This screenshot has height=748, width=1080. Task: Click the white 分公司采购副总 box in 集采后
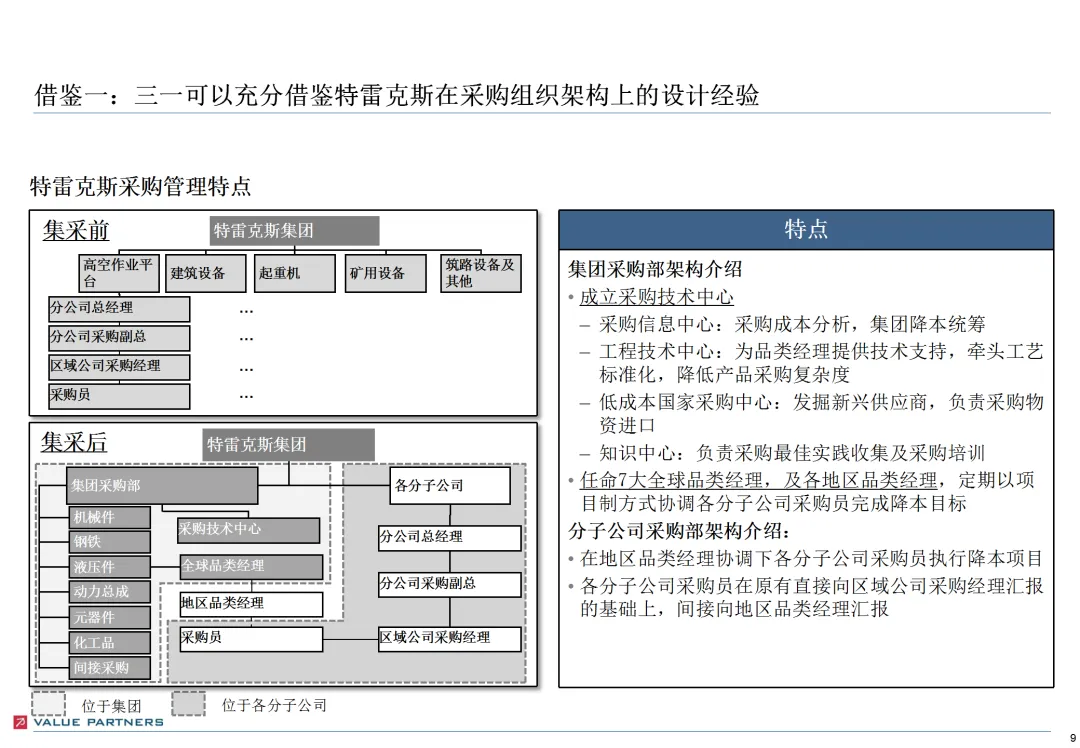[x=450, y=585]
